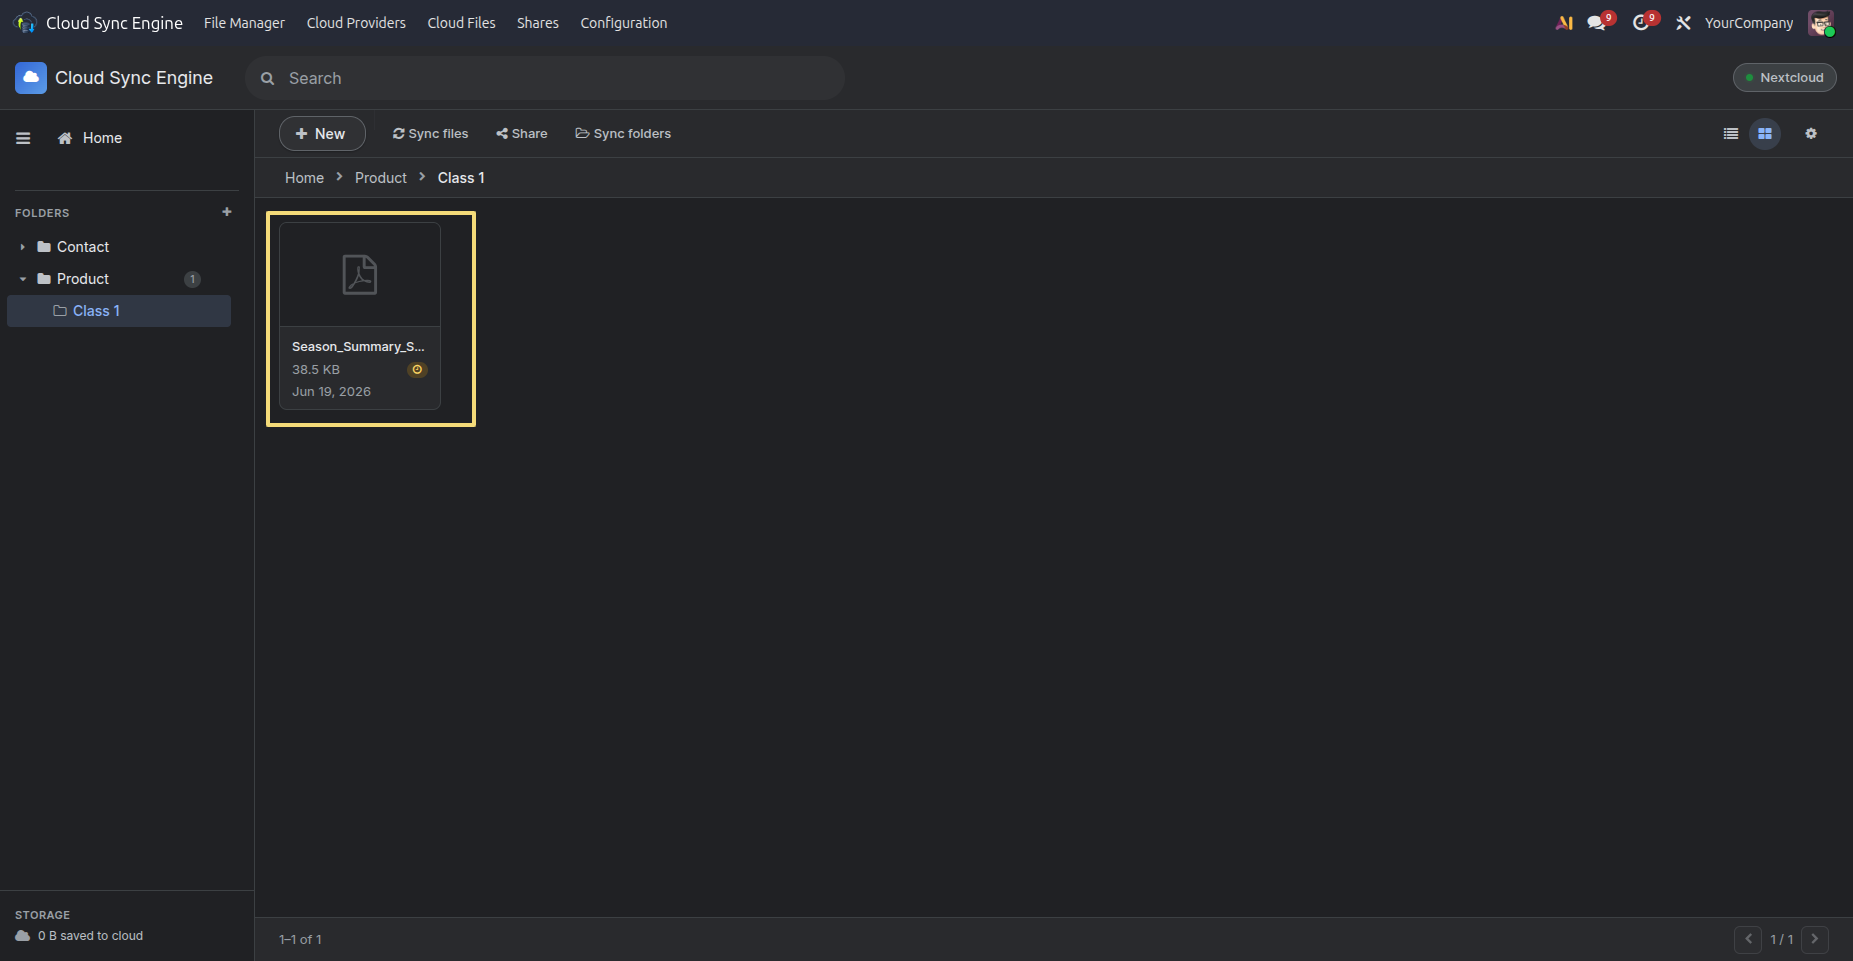Image resolution: width=1853 pixels, height=961 pixels.
Task: Click the Product folder count badge
Action: point(192,279)
